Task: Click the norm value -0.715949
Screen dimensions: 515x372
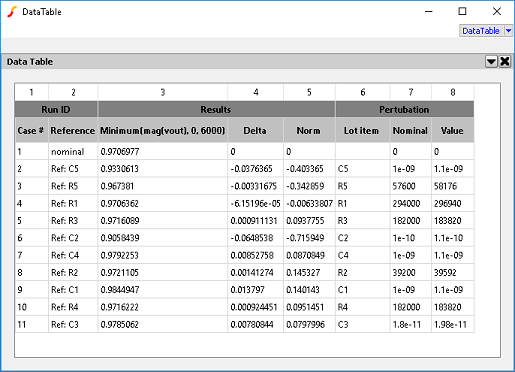Action: click(x=309, y=238)
